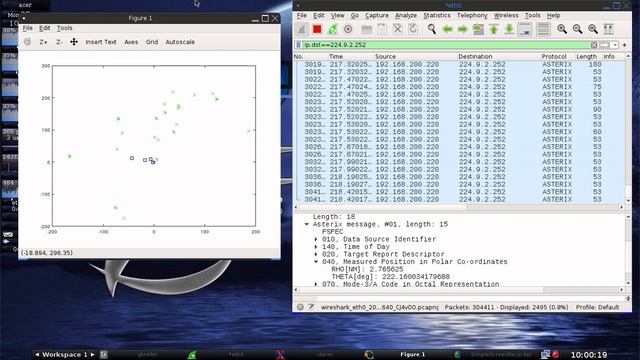Open a capture file from the toolbar
The width and height of the screenshot is (640, 360).
pyautogui.click(x=367, y=29)
